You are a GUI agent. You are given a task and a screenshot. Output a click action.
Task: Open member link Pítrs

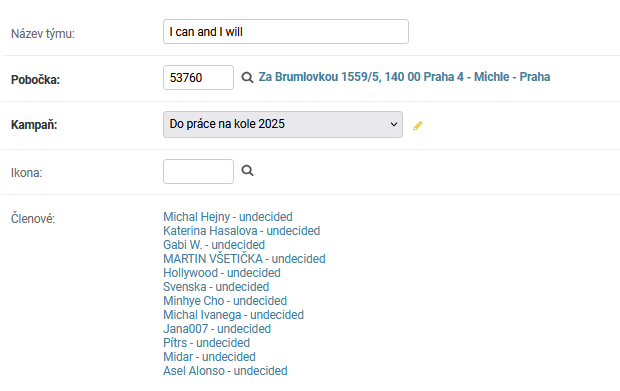coord(206,343)
